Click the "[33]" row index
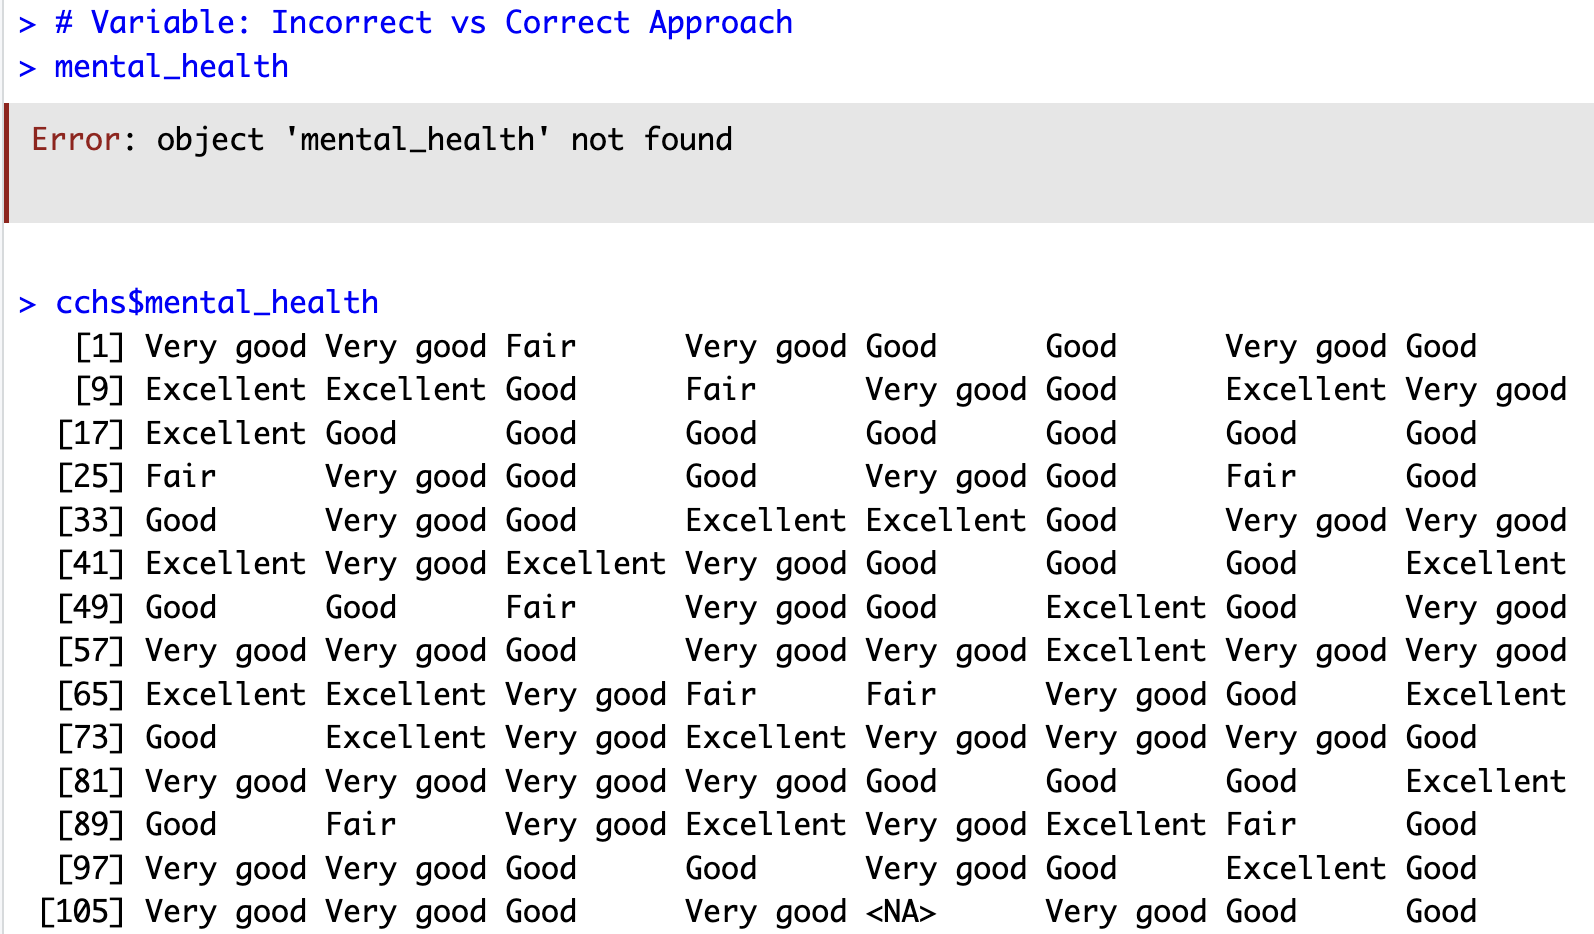 click(x=91, y=521)
